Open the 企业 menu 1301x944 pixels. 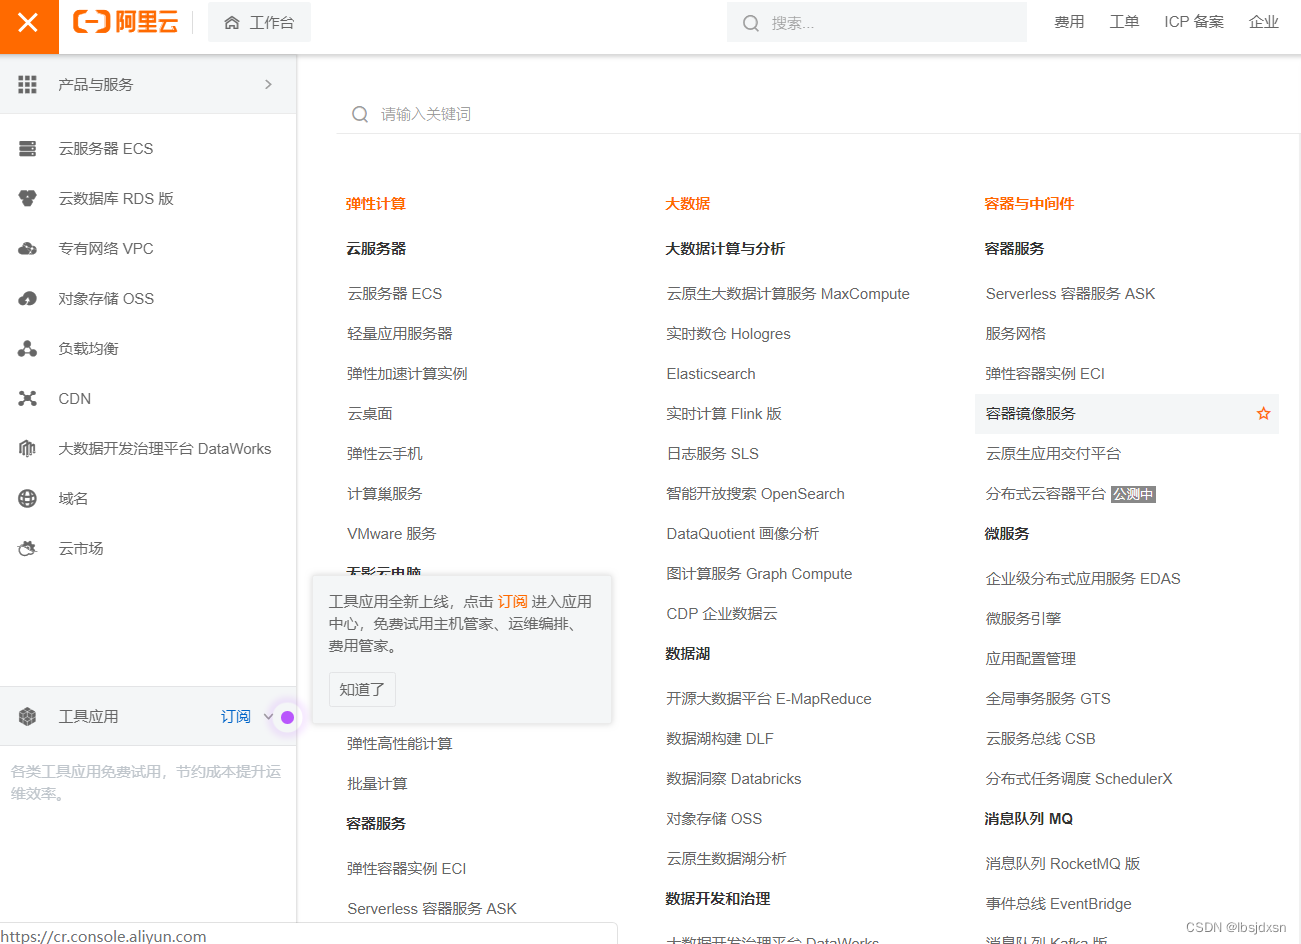pyautogui.click(x=1264, y=22)
